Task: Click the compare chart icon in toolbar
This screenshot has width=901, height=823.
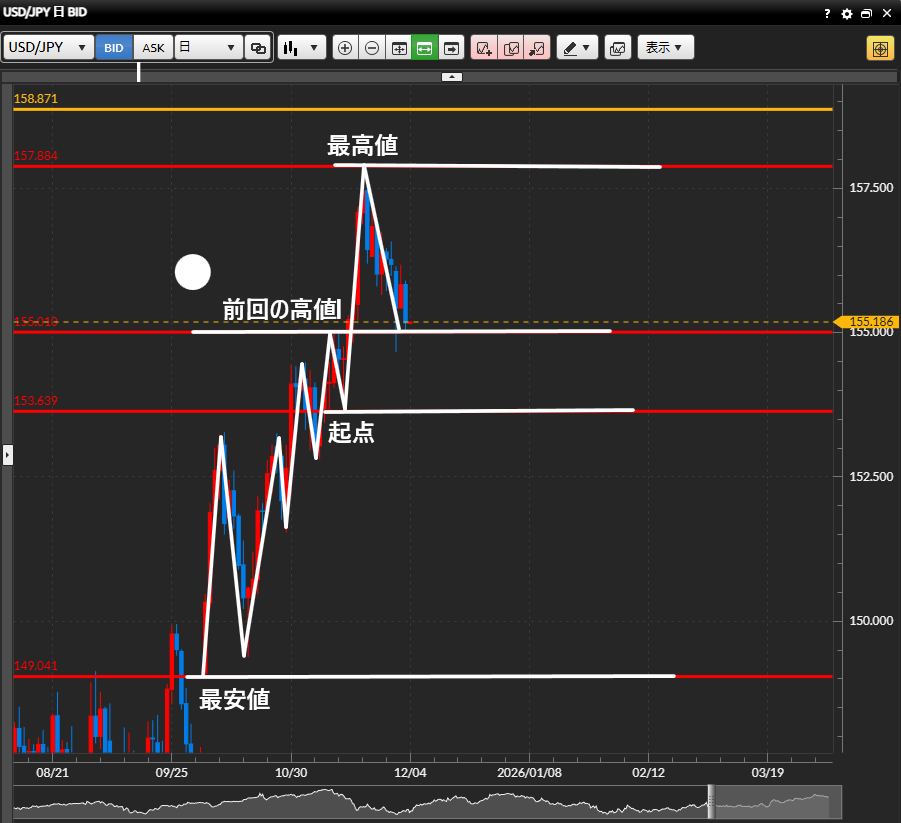Action: tap(511, 48)
